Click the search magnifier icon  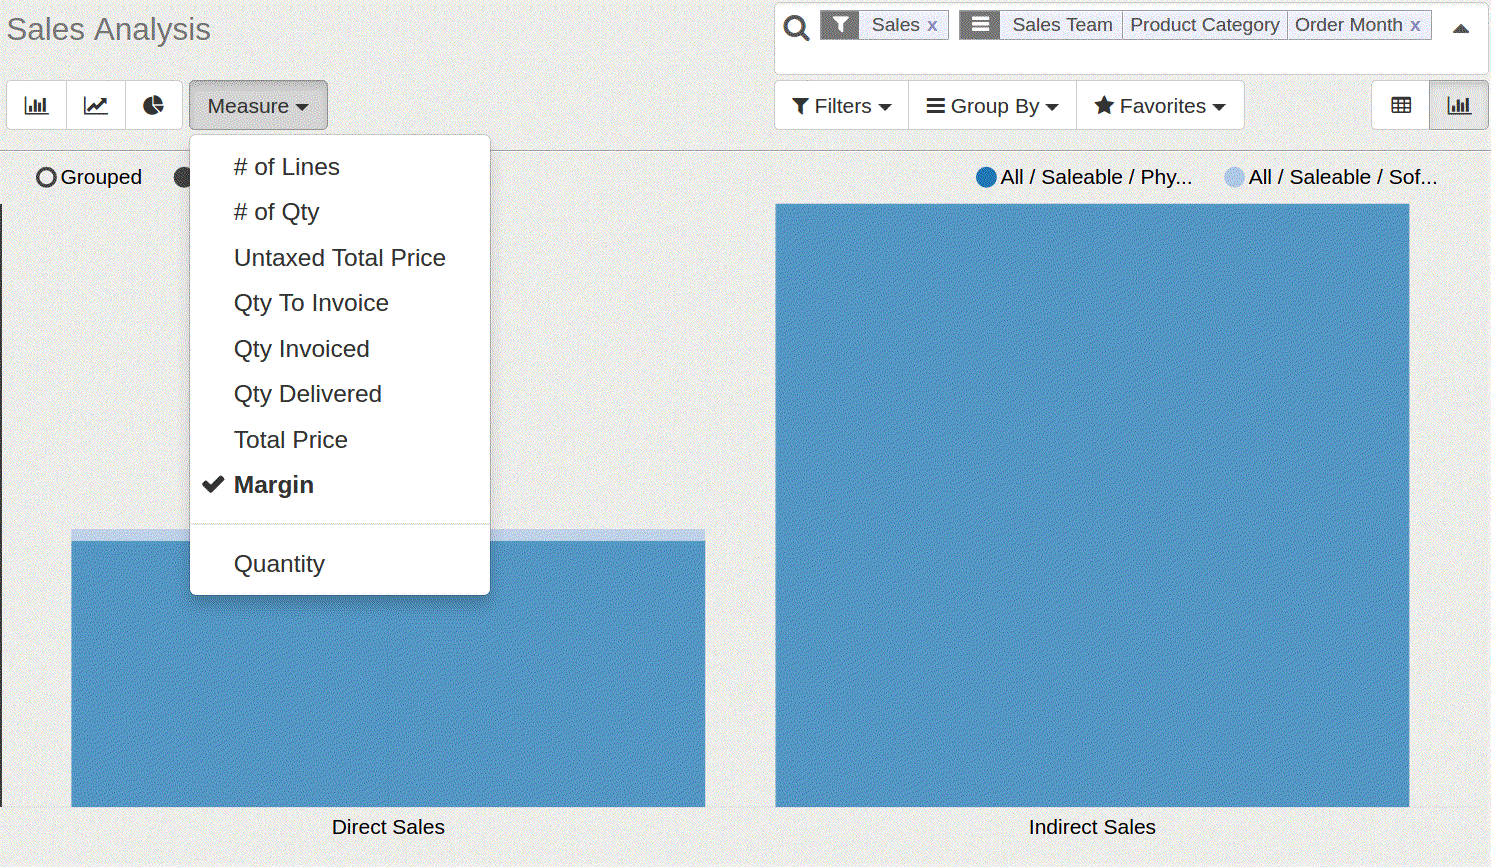pos(796,27)
